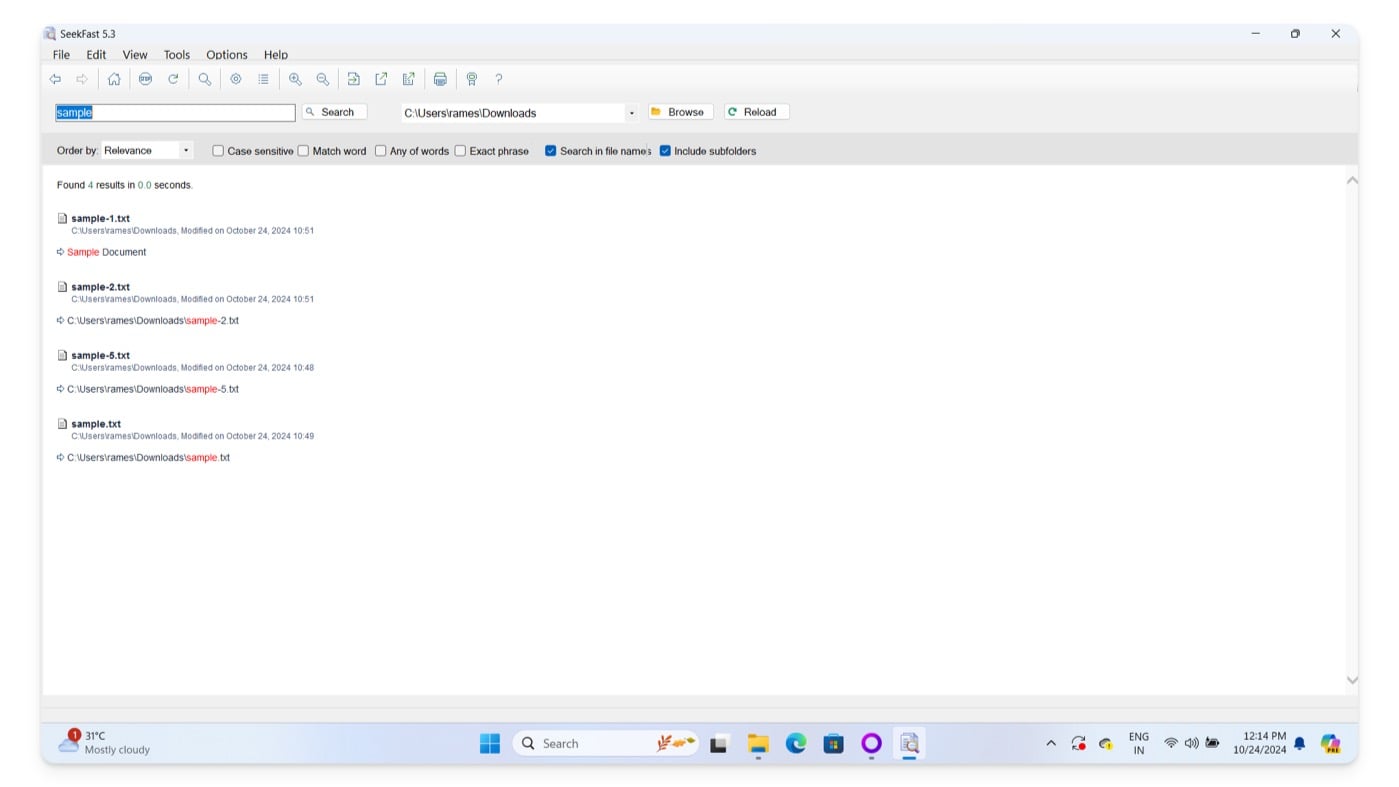Click the license ribbon toolbar icon
1399x787 pixels.
[472, 79]
